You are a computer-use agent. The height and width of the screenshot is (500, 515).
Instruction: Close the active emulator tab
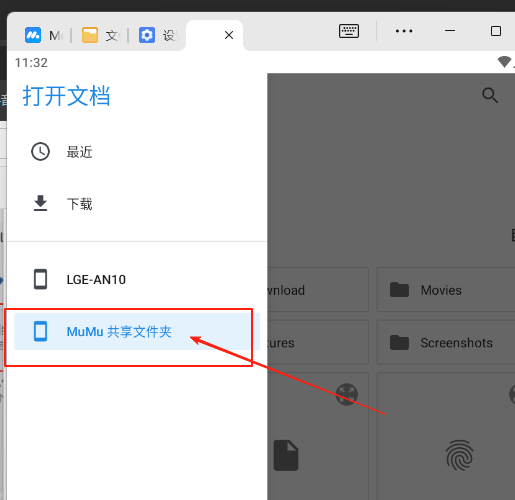click(x=229, y=35)
